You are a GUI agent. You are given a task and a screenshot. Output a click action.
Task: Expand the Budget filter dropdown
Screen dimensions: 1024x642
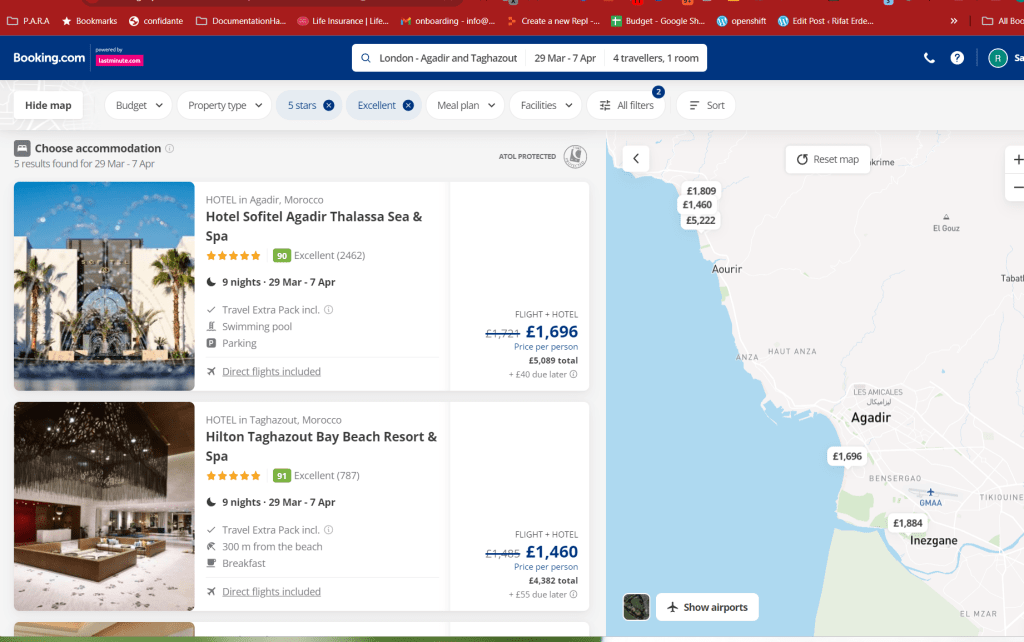[138, 105]
